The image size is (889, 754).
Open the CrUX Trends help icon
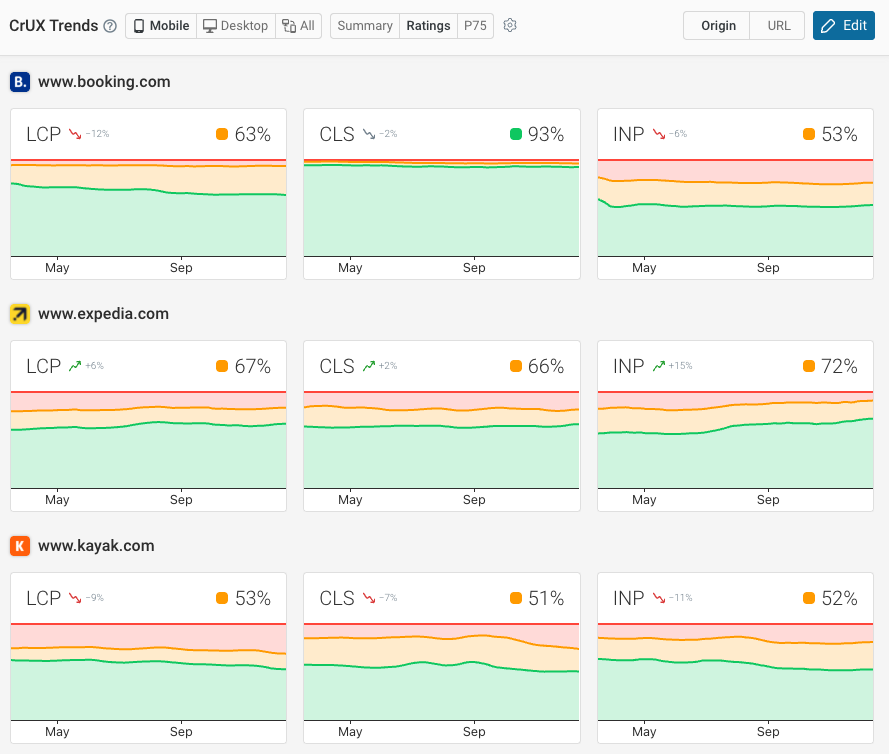pos(108,25)
